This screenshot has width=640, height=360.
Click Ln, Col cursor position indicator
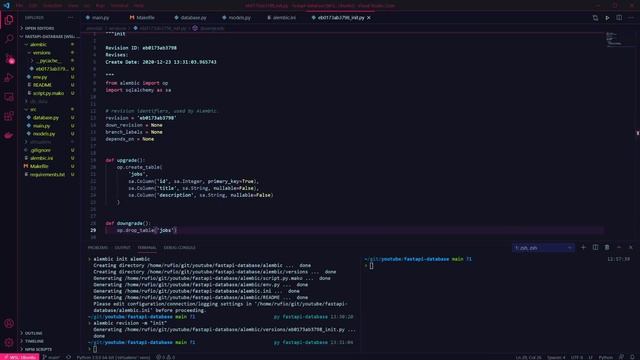pos(528,357)
